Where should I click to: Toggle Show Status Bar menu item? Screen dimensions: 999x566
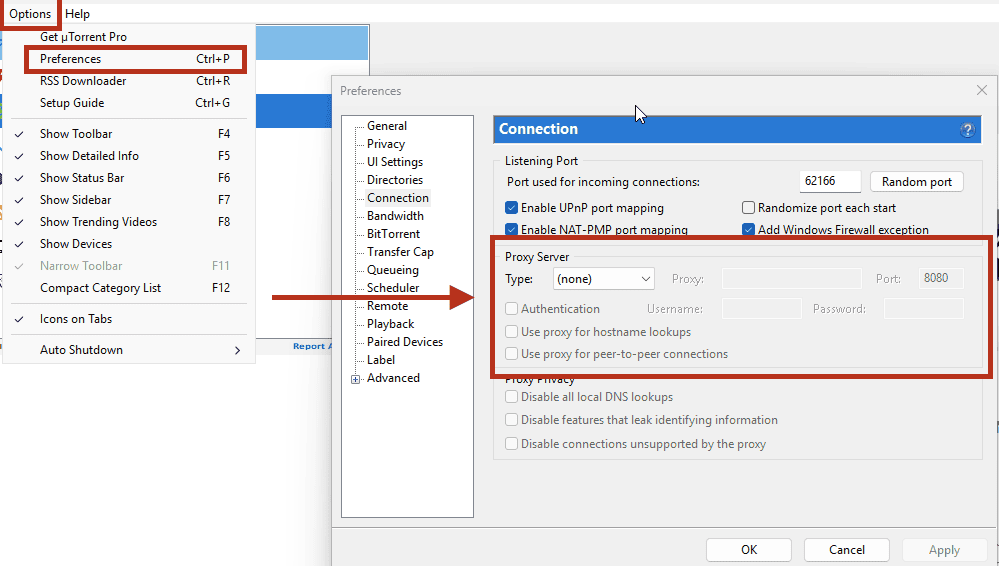click(x=129, y=178)
